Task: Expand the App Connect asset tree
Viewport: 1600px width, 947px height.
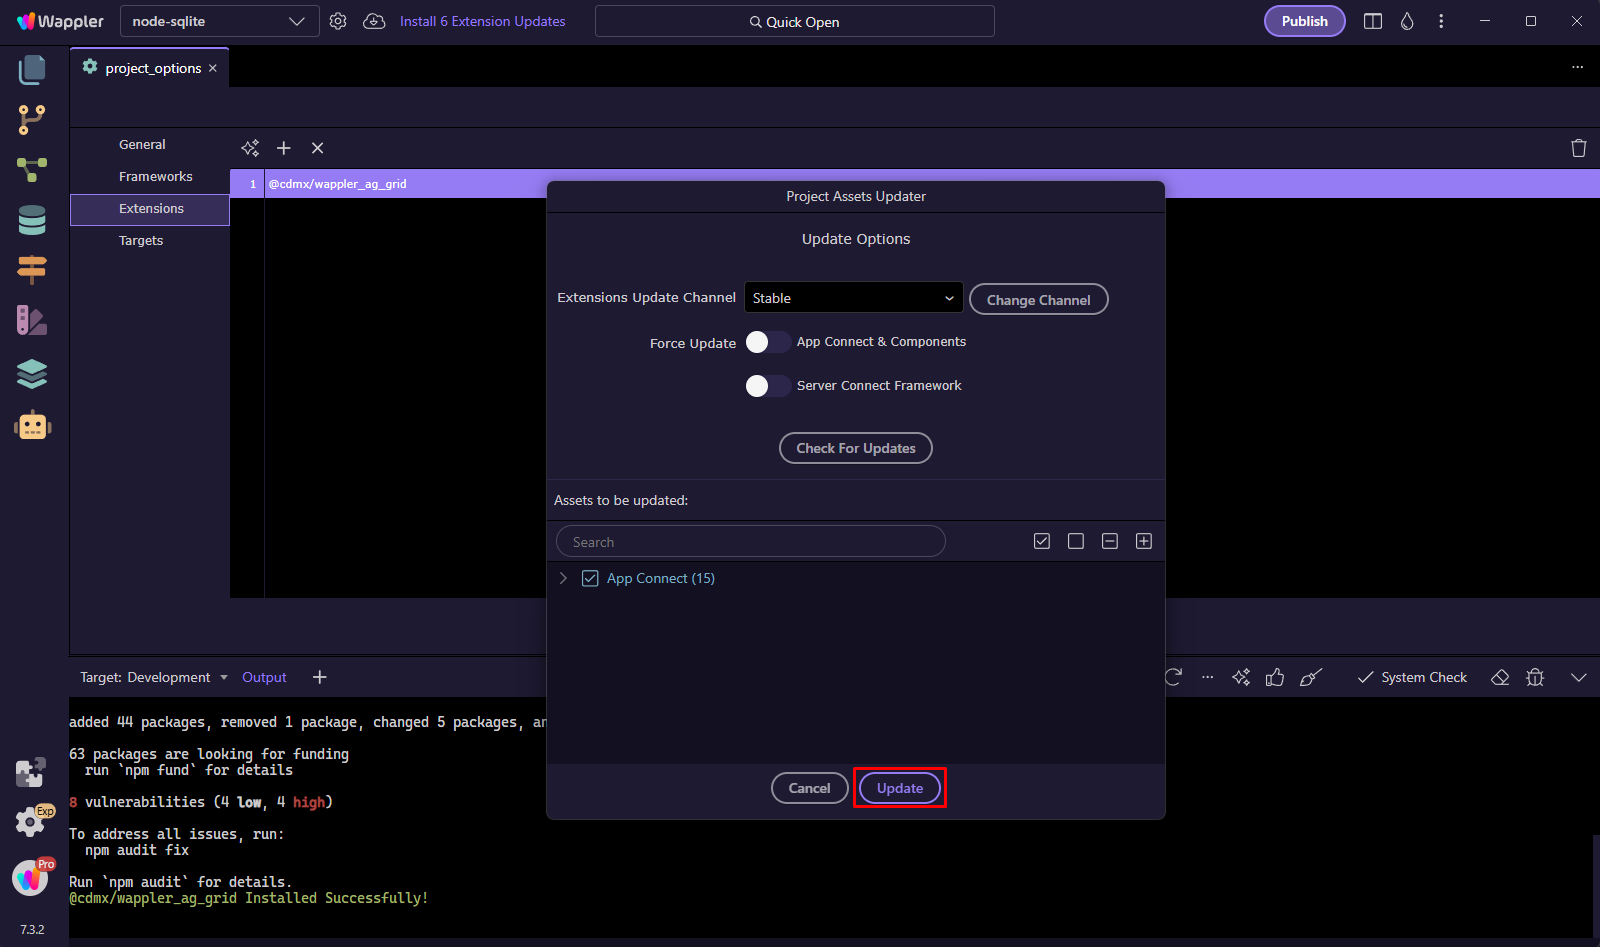Action: click(563, 578)
